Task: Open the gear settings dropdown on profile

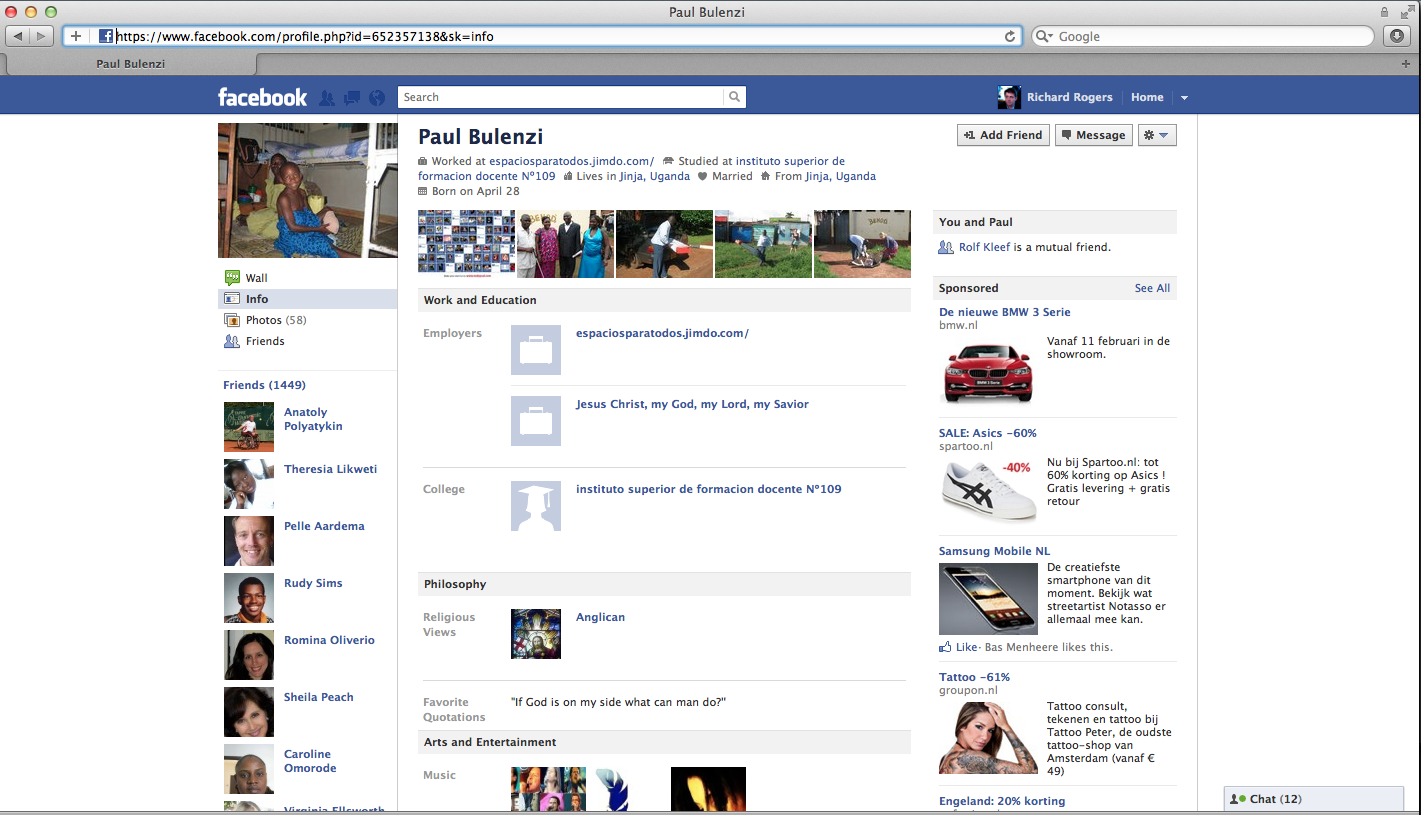Action: tap(1157, 135)
